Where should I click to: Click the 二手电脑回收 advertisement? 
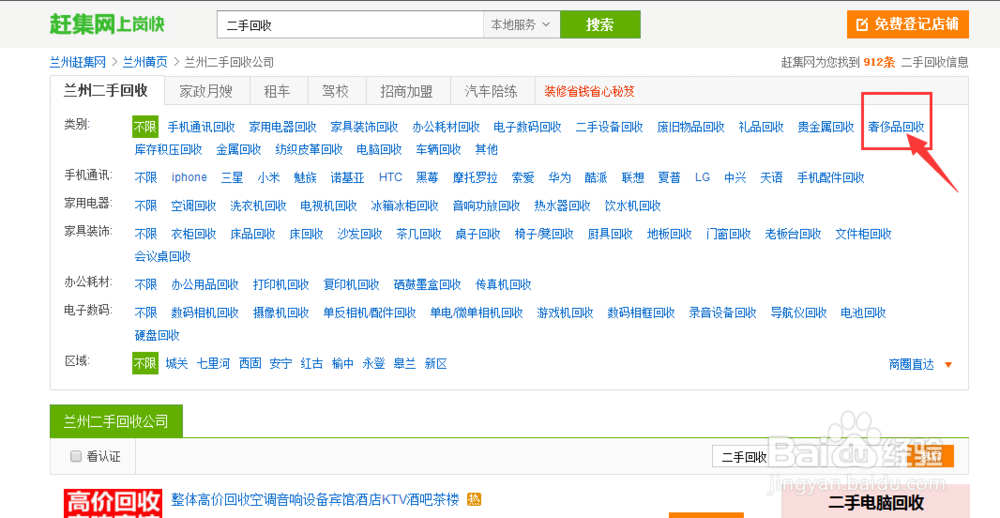click(x=875, y=501)
